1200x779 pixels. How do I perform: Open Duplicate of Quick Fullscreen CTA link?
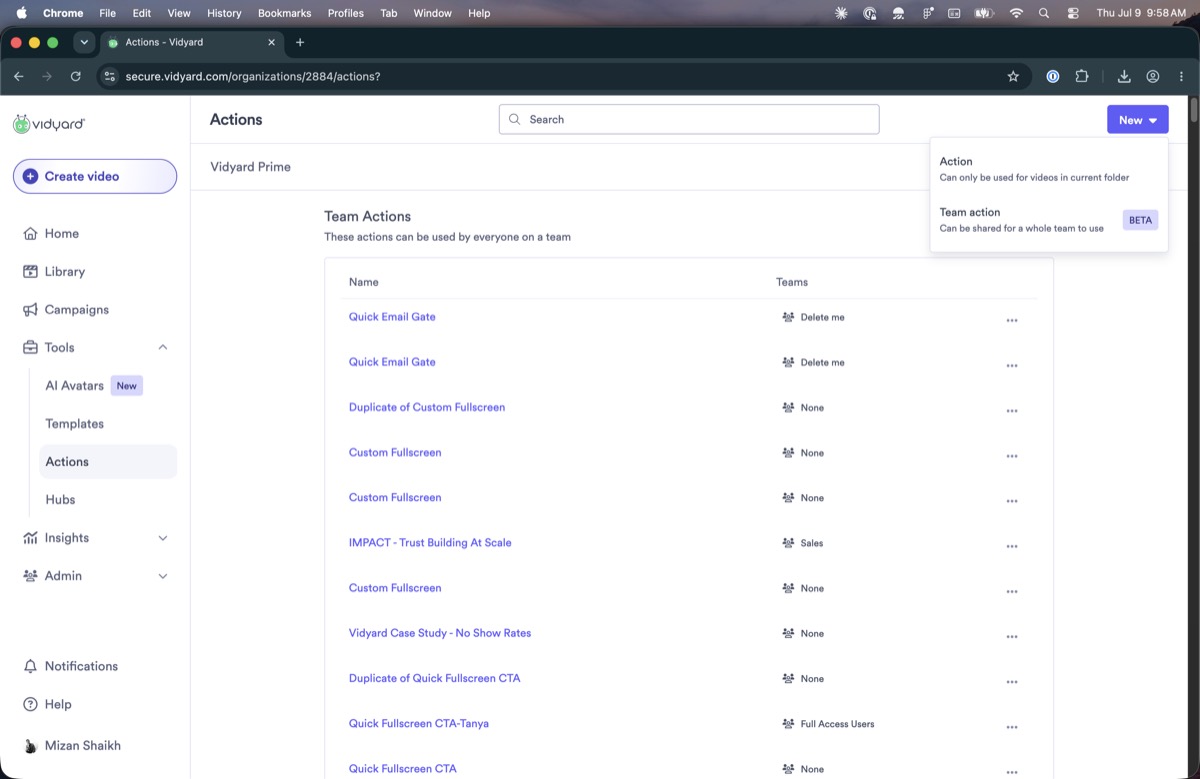tap(434, 678)
